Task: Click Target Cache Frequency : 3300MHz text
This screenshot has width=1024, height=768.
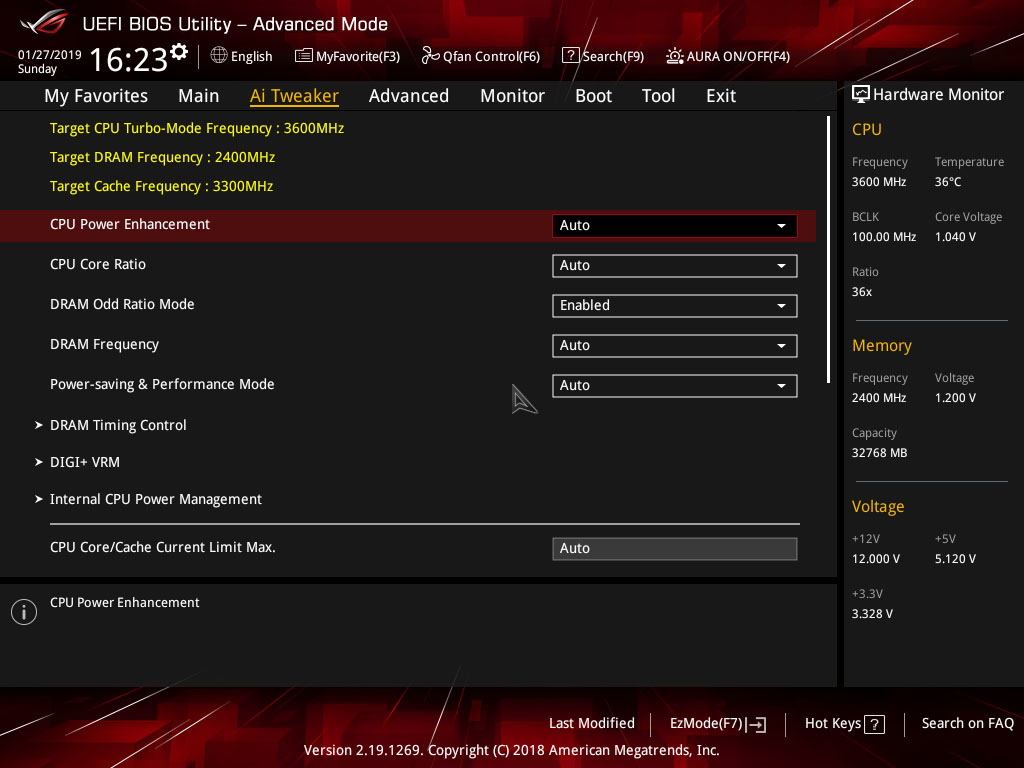Action: 161,186
